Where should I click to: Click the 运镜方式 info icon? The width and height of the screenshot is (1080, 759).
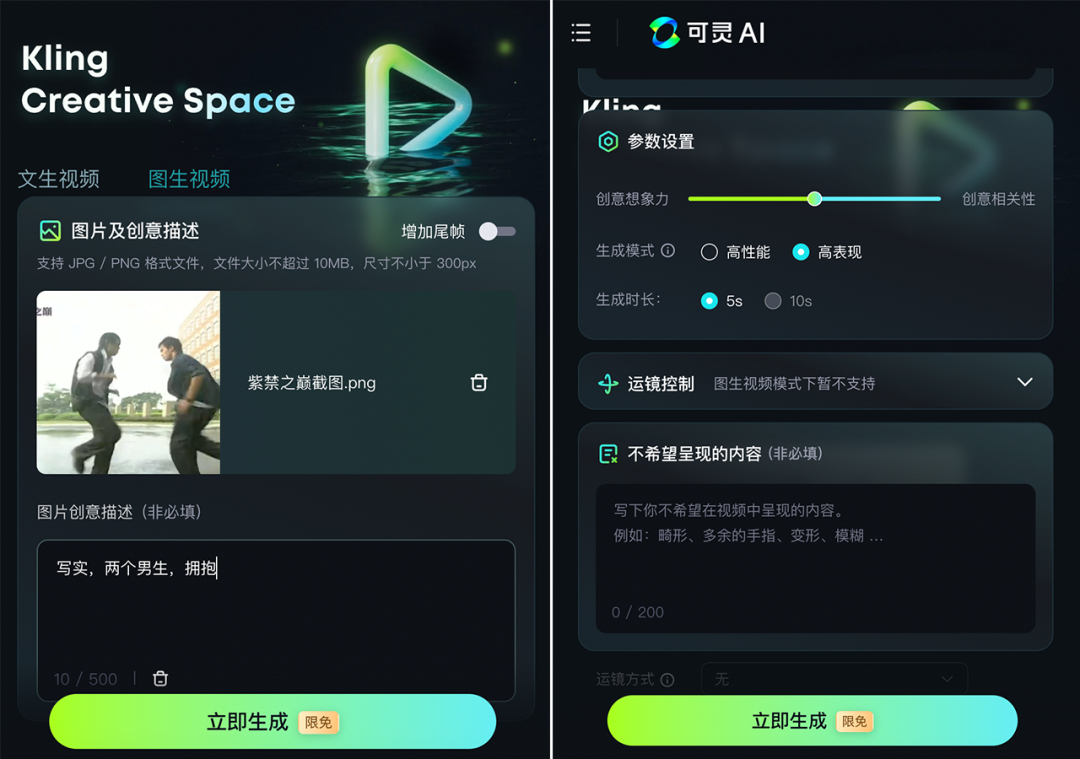(667, 680)
